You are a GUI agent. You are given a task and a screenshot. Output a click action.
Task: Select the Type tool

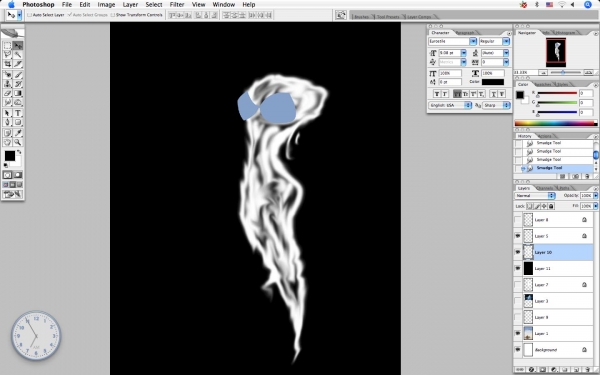coord(18,113)
